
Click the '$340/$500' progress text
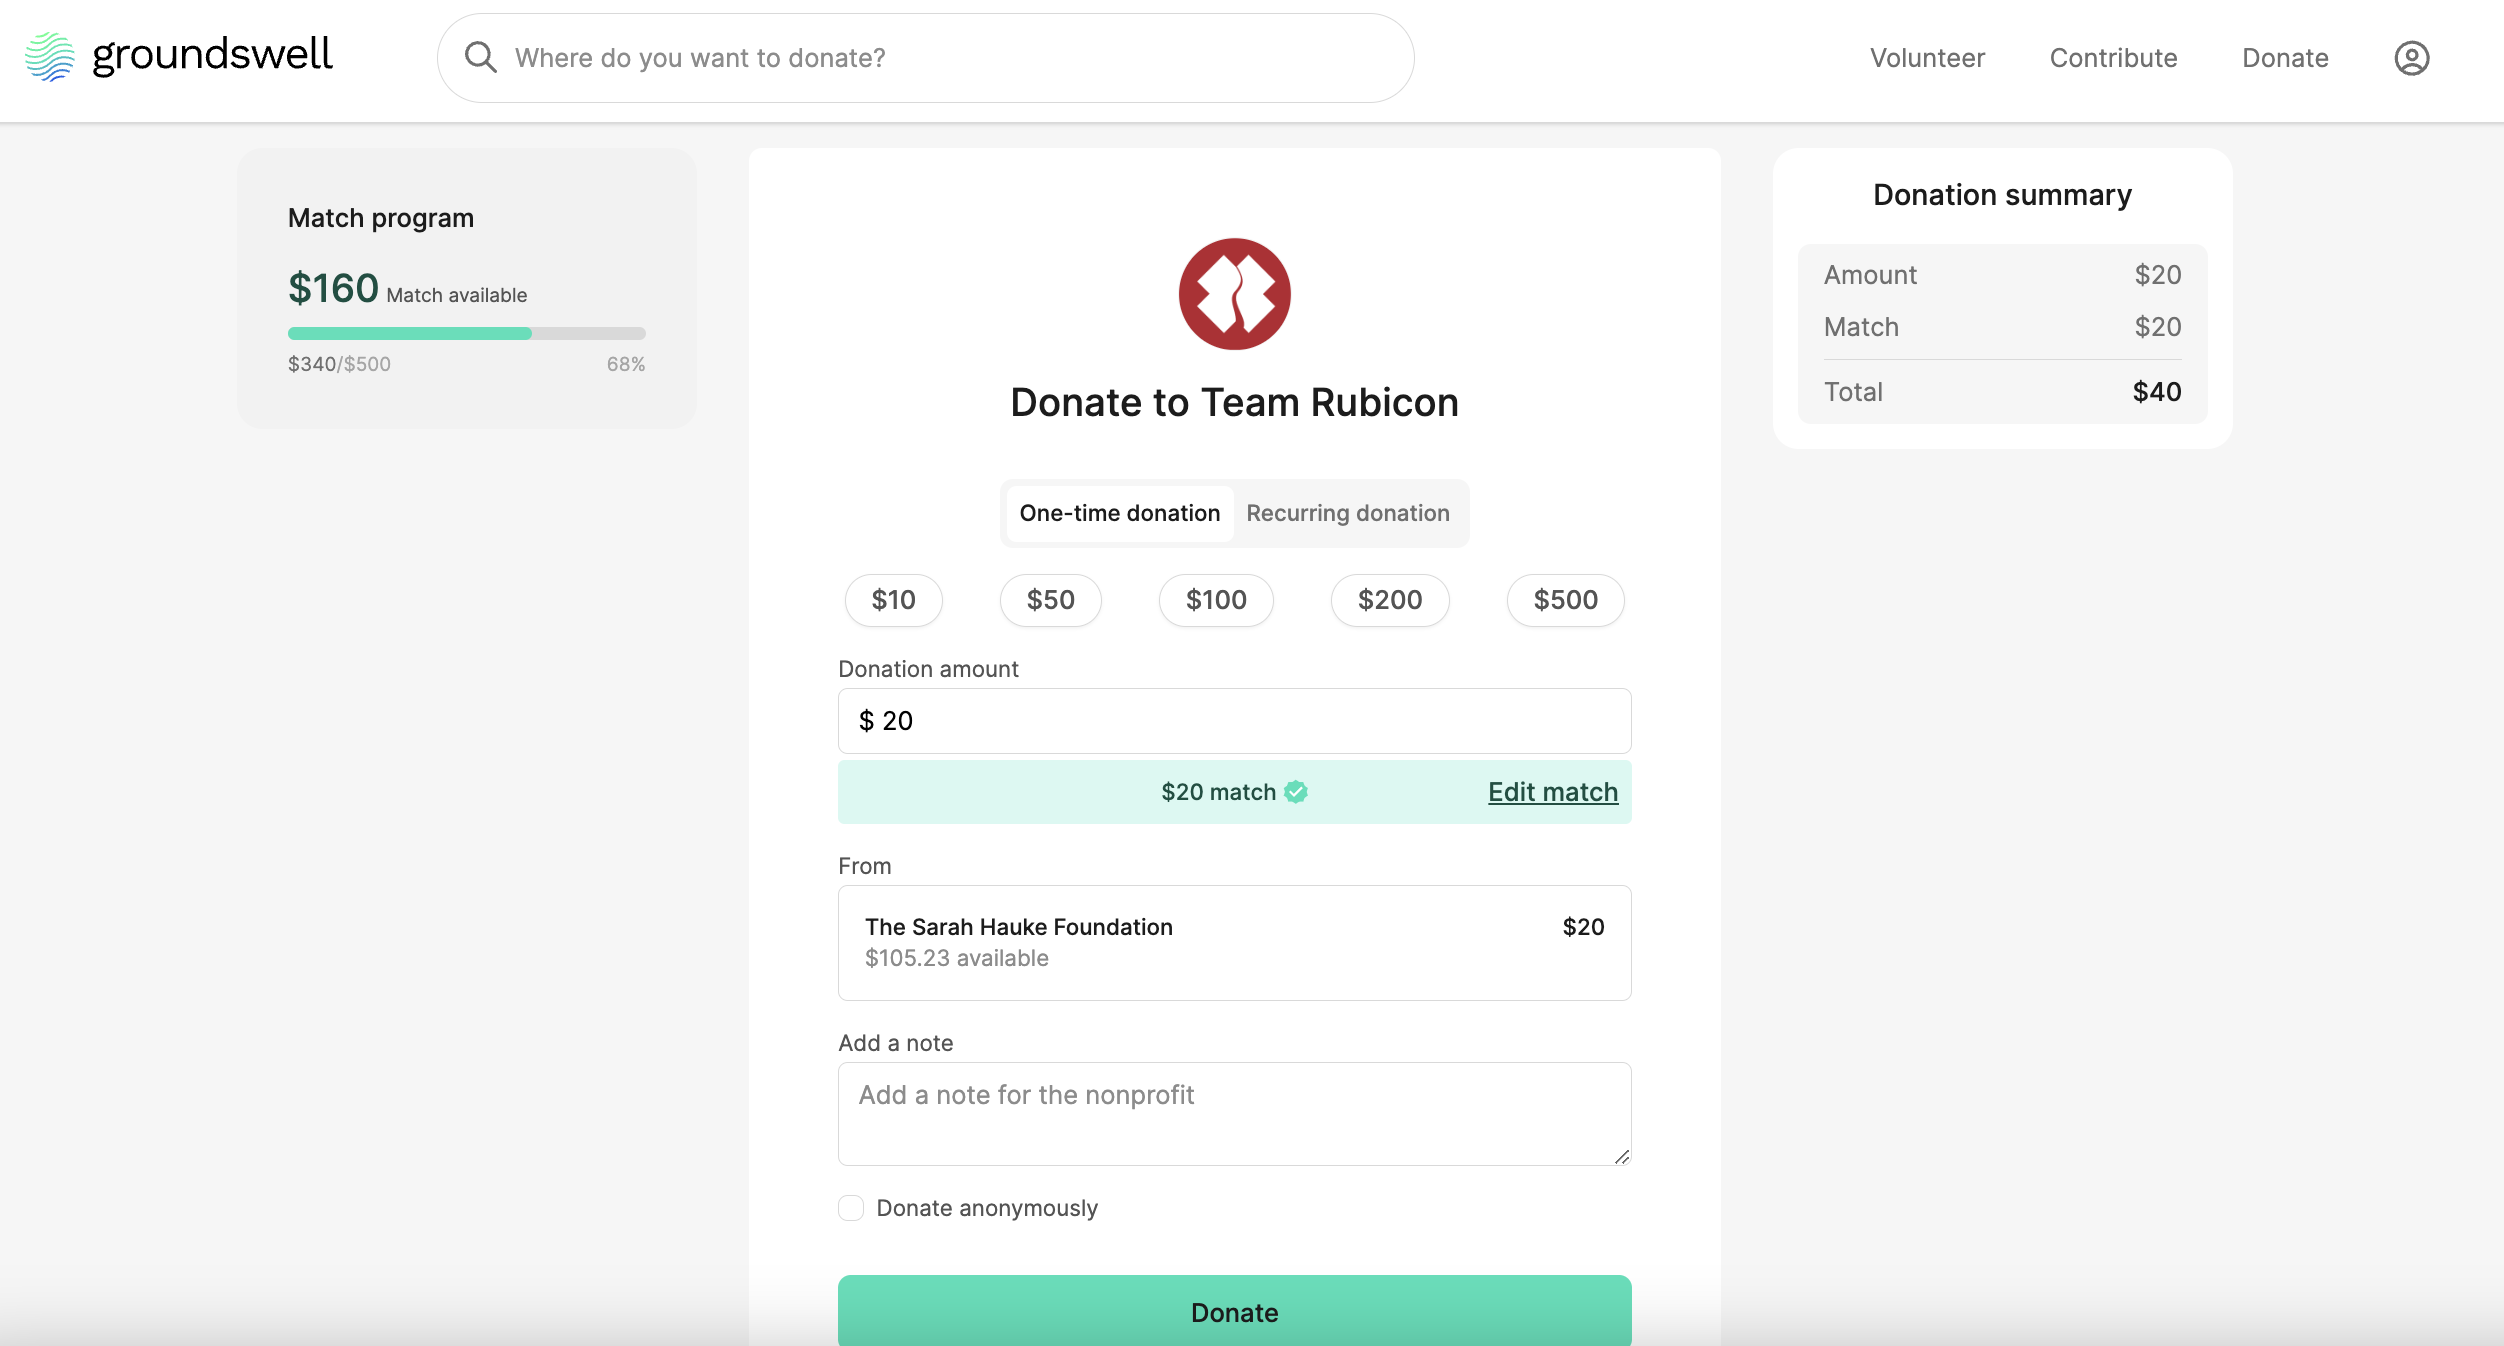pos(339,364)
